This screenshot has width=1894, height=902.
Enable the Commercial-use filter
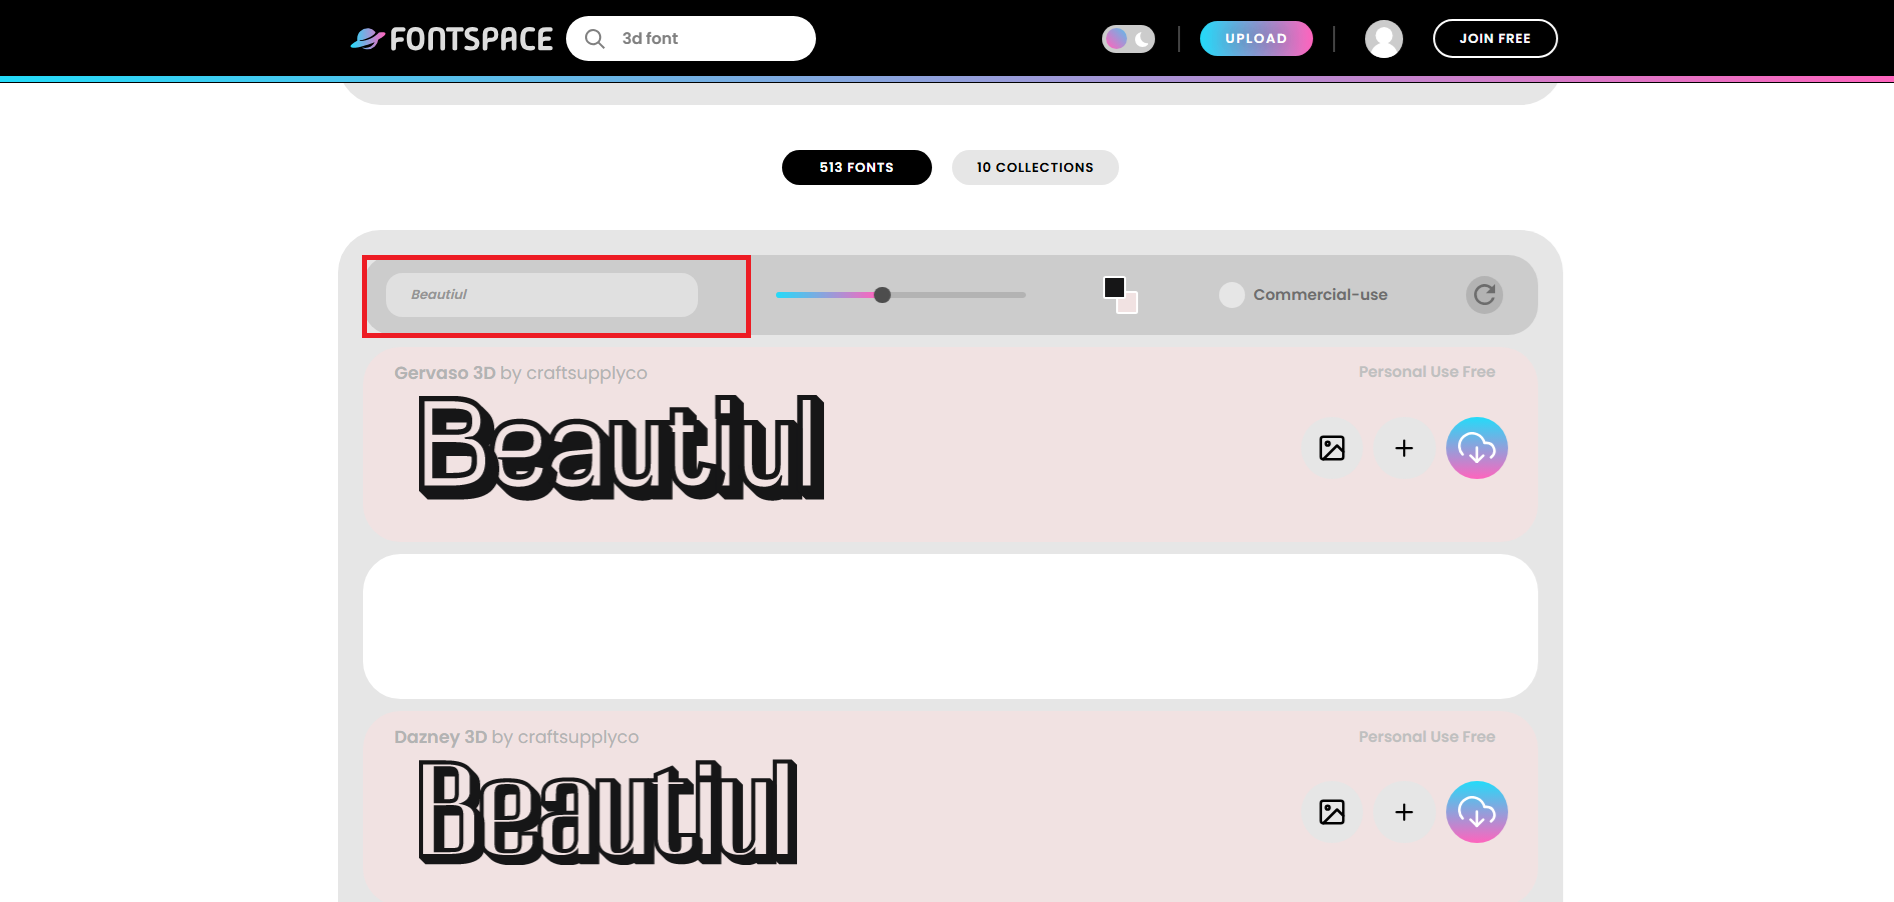tap(1231, 294)
